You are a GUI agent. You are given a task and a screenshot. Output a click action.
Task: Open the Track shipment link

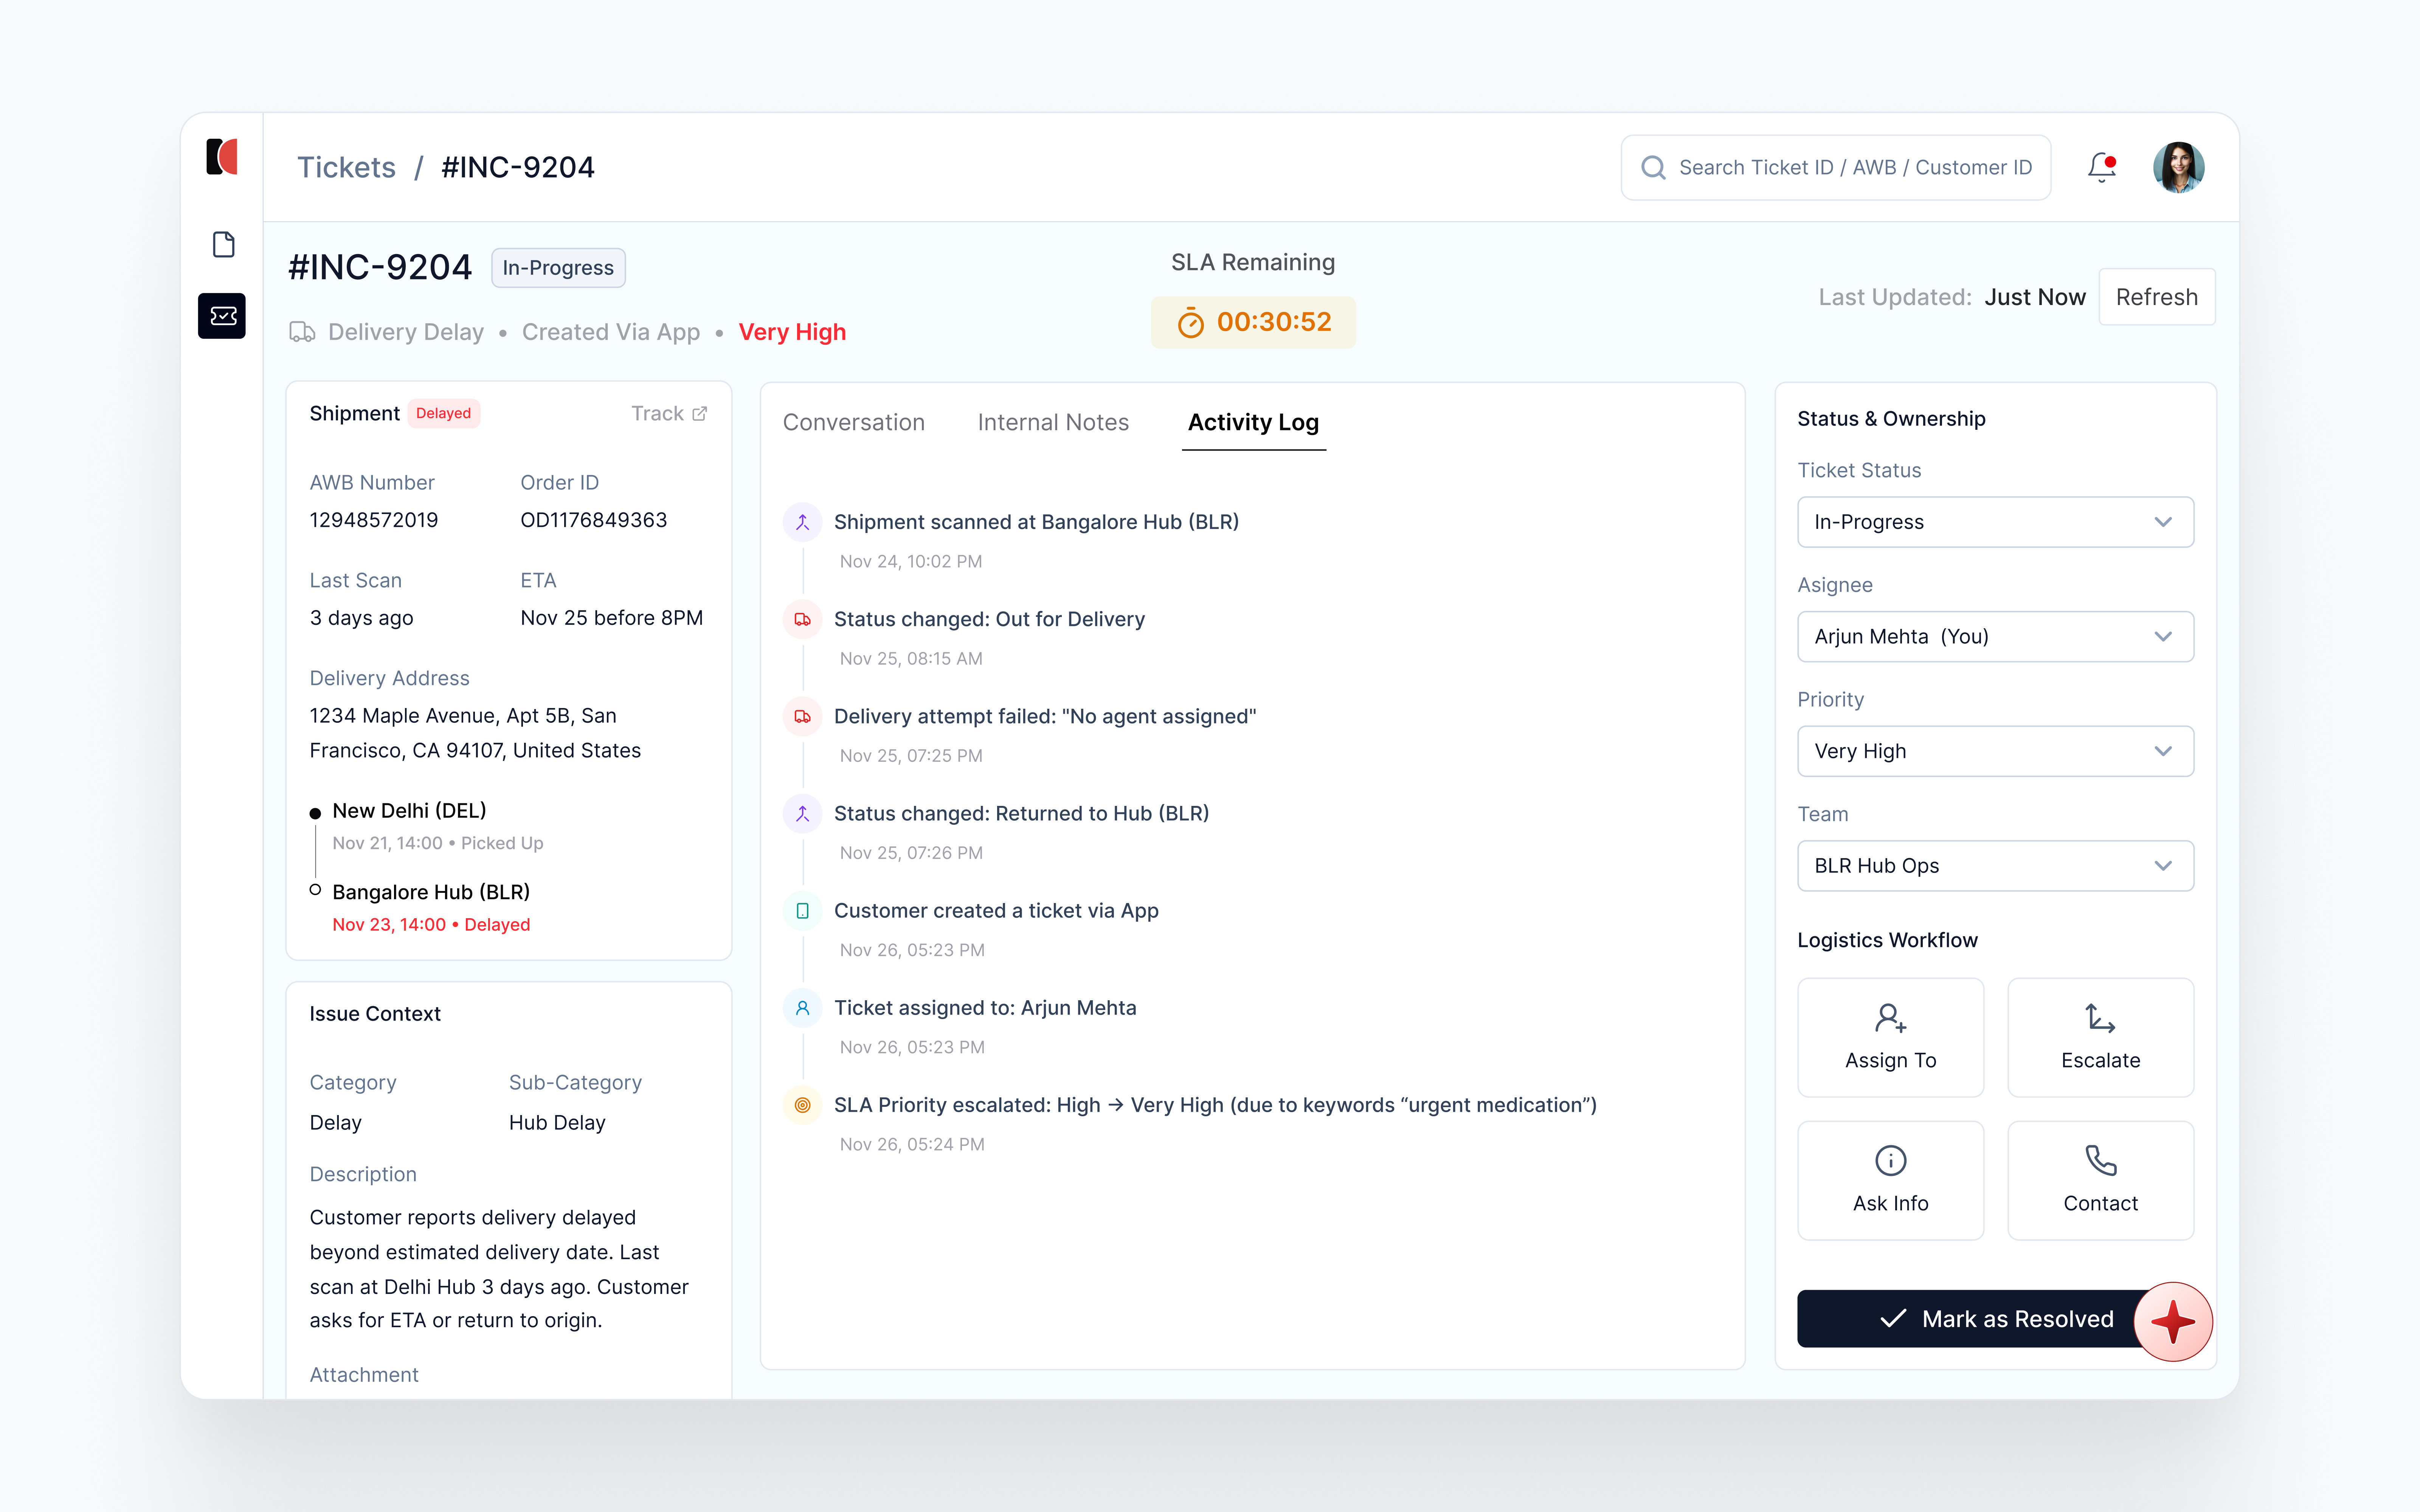point(668,413)
